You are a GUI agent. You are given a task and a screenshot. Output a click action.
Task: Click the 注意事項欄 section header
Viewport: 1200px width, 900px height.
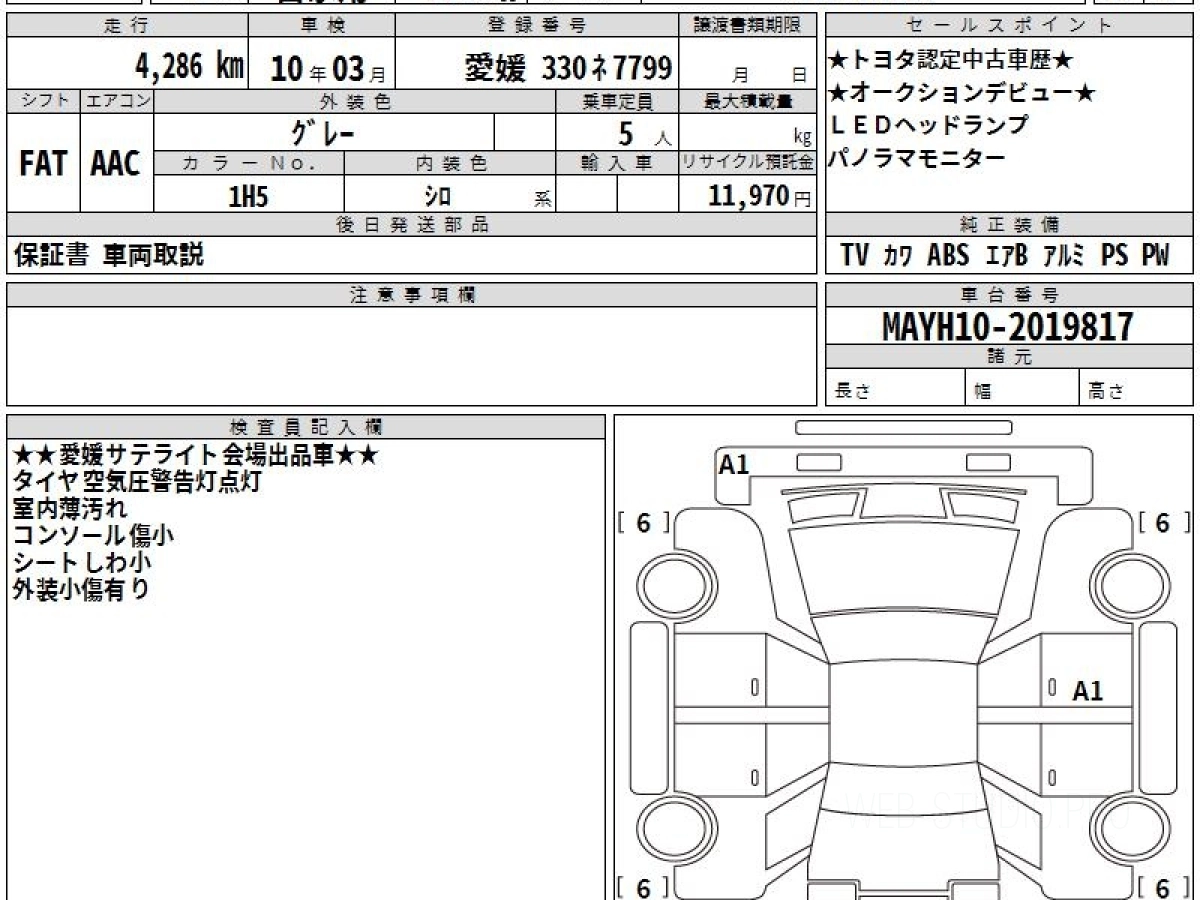tap(412, 295)
